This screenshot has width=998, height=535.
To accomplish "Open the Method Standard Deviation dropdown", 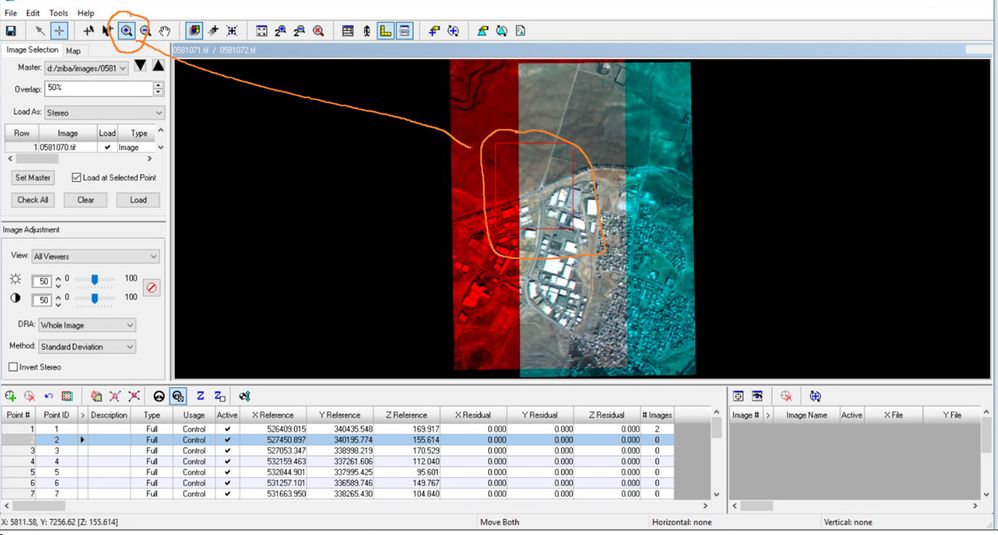I will click(87, 347).
